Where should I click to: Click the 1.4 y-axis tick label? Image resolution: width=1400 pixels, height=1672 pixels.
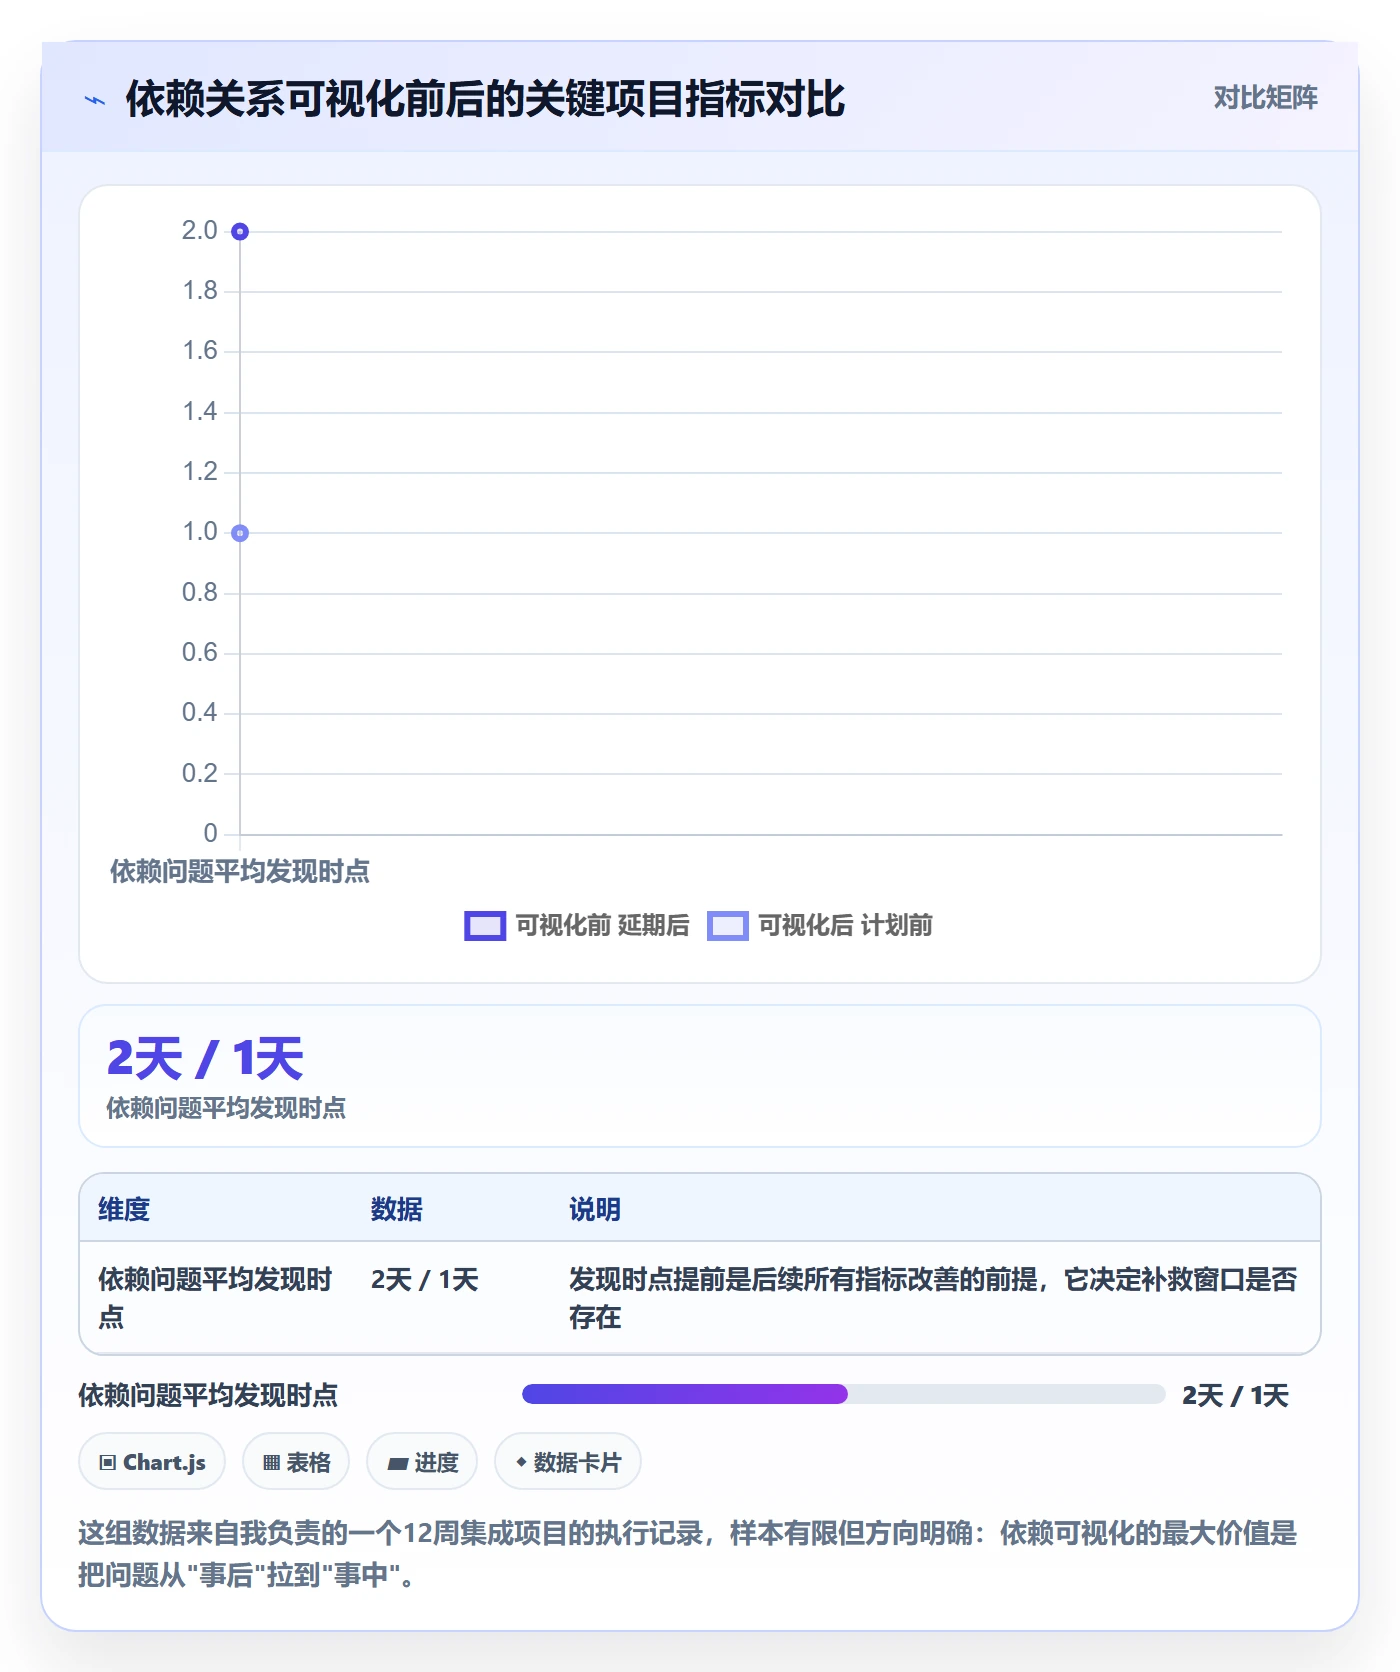[x=200, y=411]
